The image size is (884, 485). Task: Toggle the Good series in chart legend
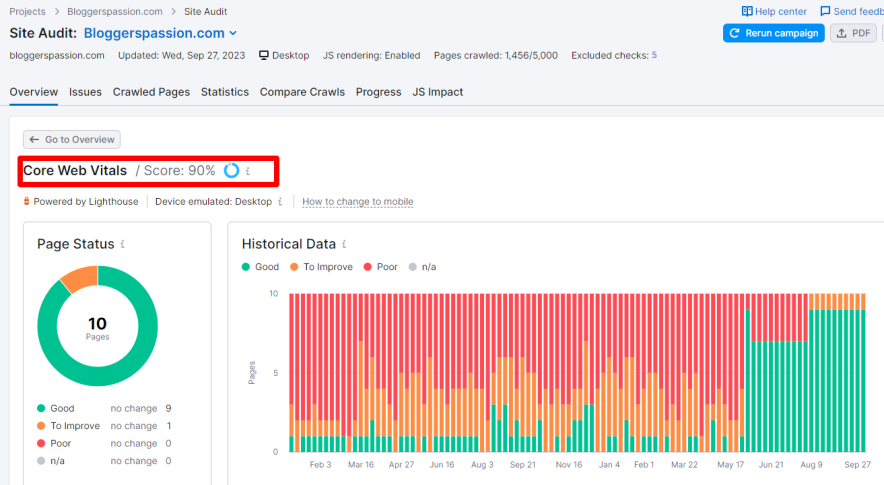coord(260,267)
